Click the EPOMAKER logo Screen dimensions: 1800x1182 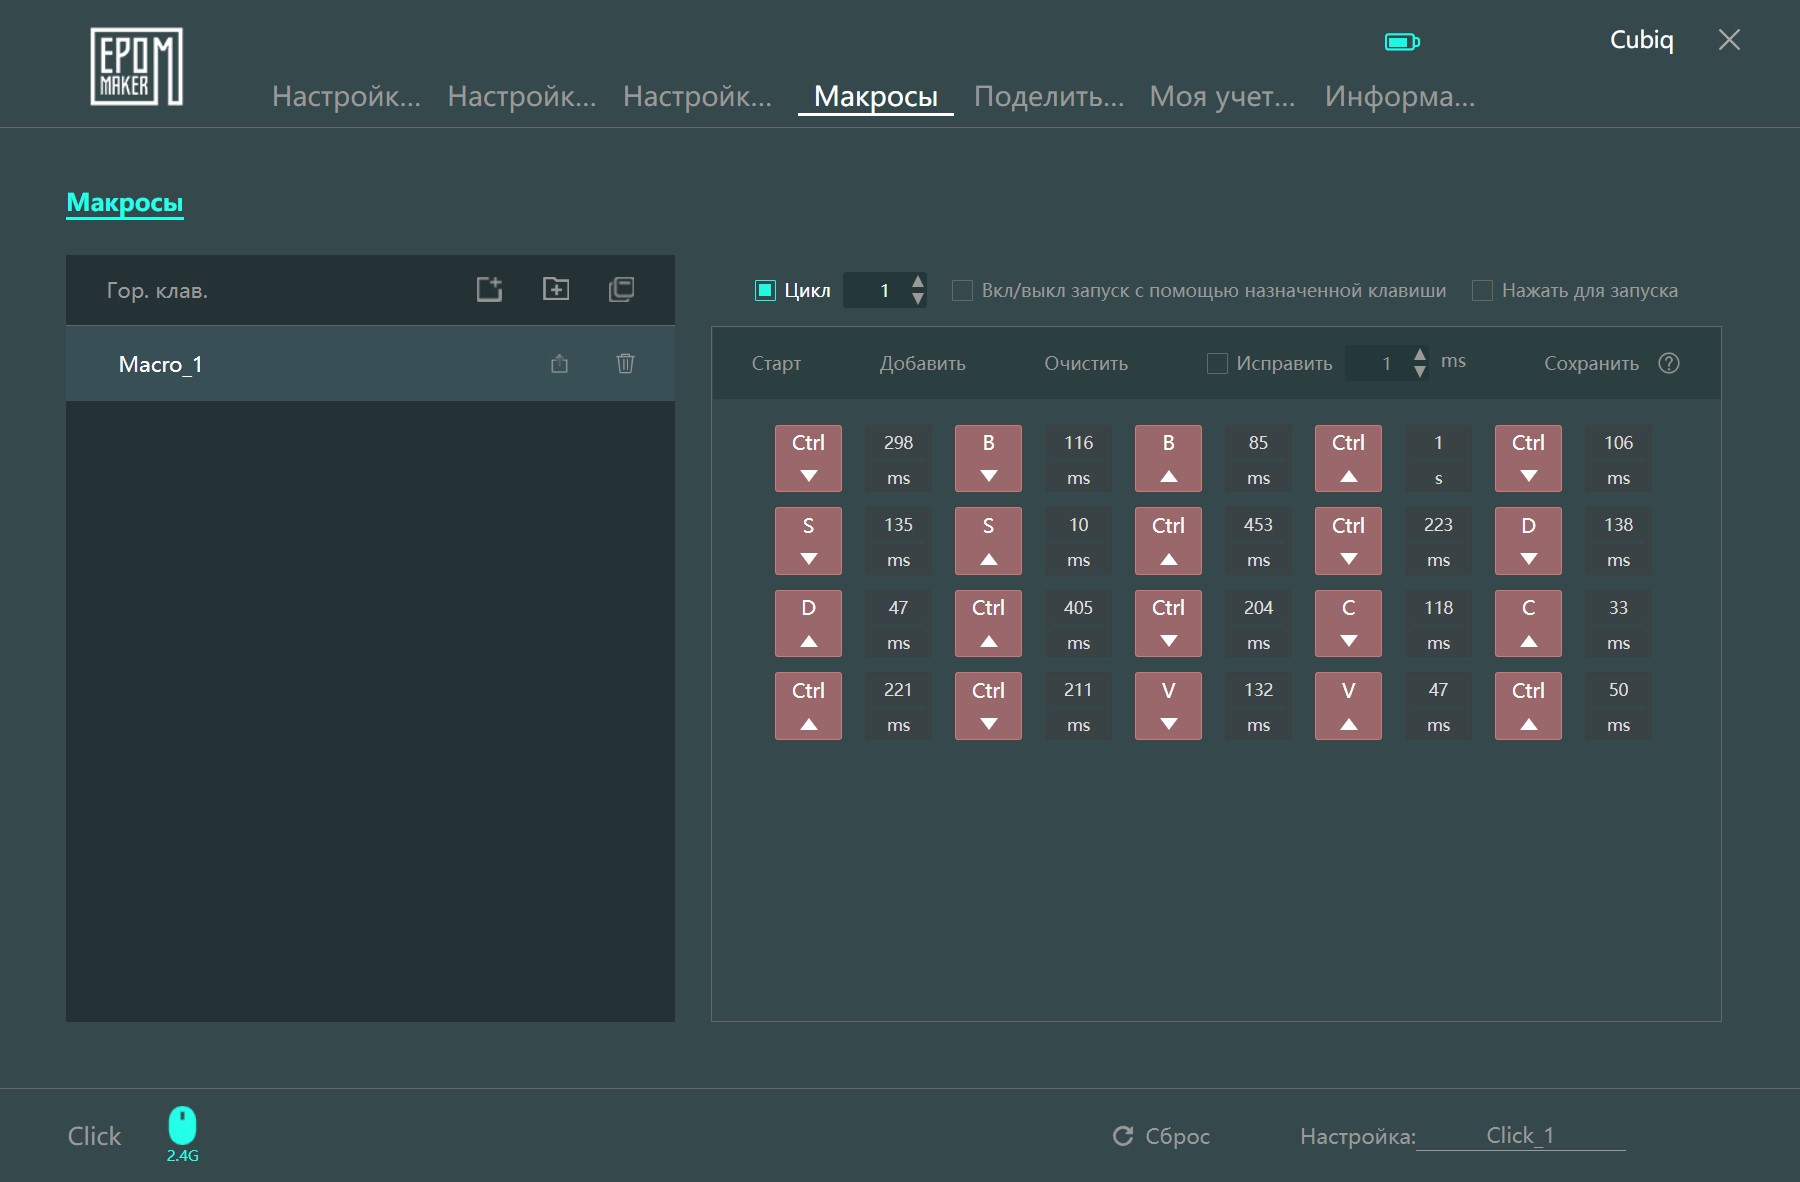point(136,66)
